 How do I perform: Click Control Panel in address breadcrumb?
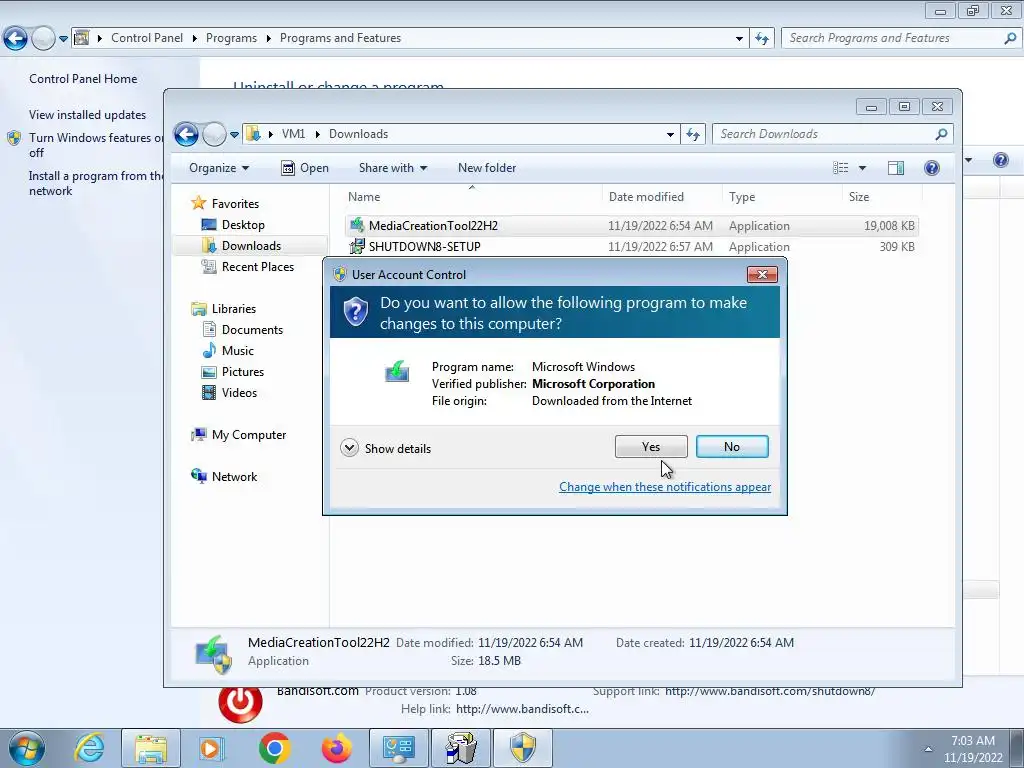pyautogui.click(x=147, y=38)
